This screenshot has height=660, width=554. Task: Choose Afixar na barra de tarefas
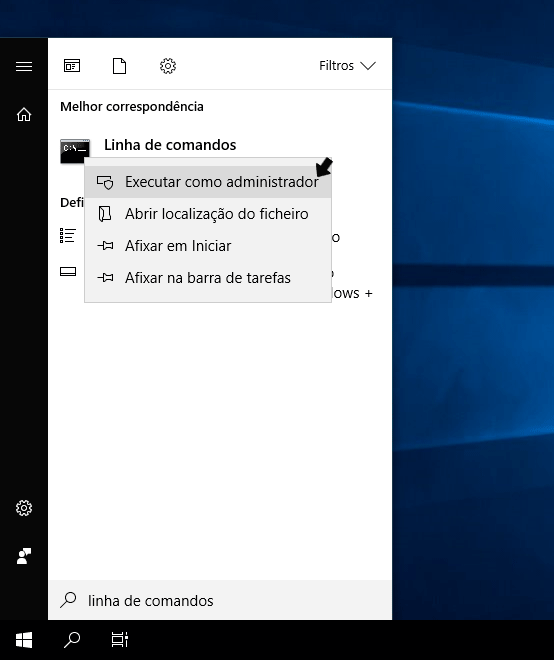(208, 278)
